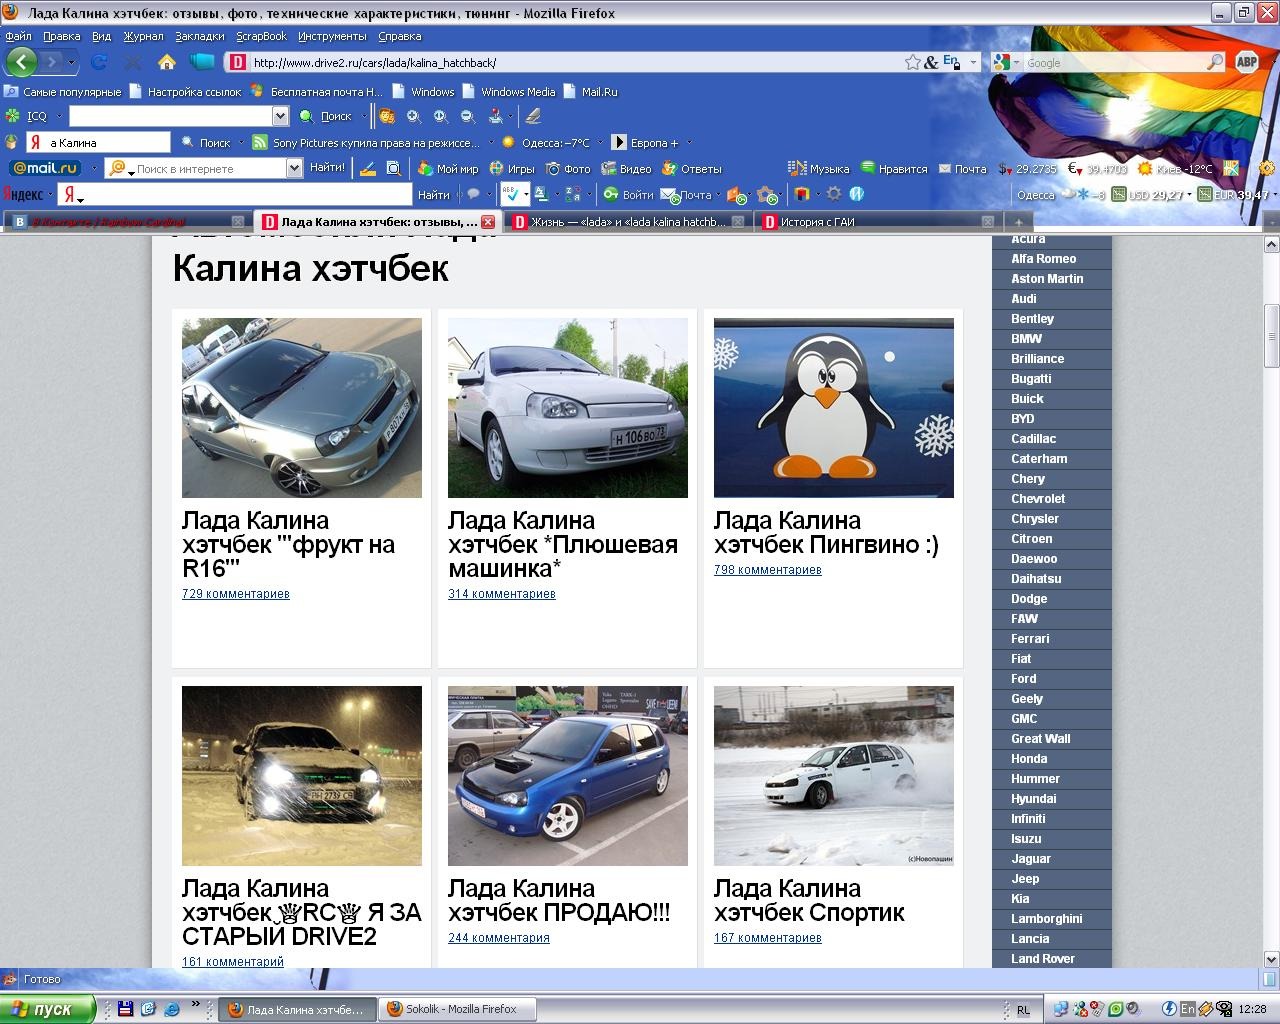This screenshot has height=1024, width=1280.
Task: Open the ScrapBook menu
Action: (261, 36)
